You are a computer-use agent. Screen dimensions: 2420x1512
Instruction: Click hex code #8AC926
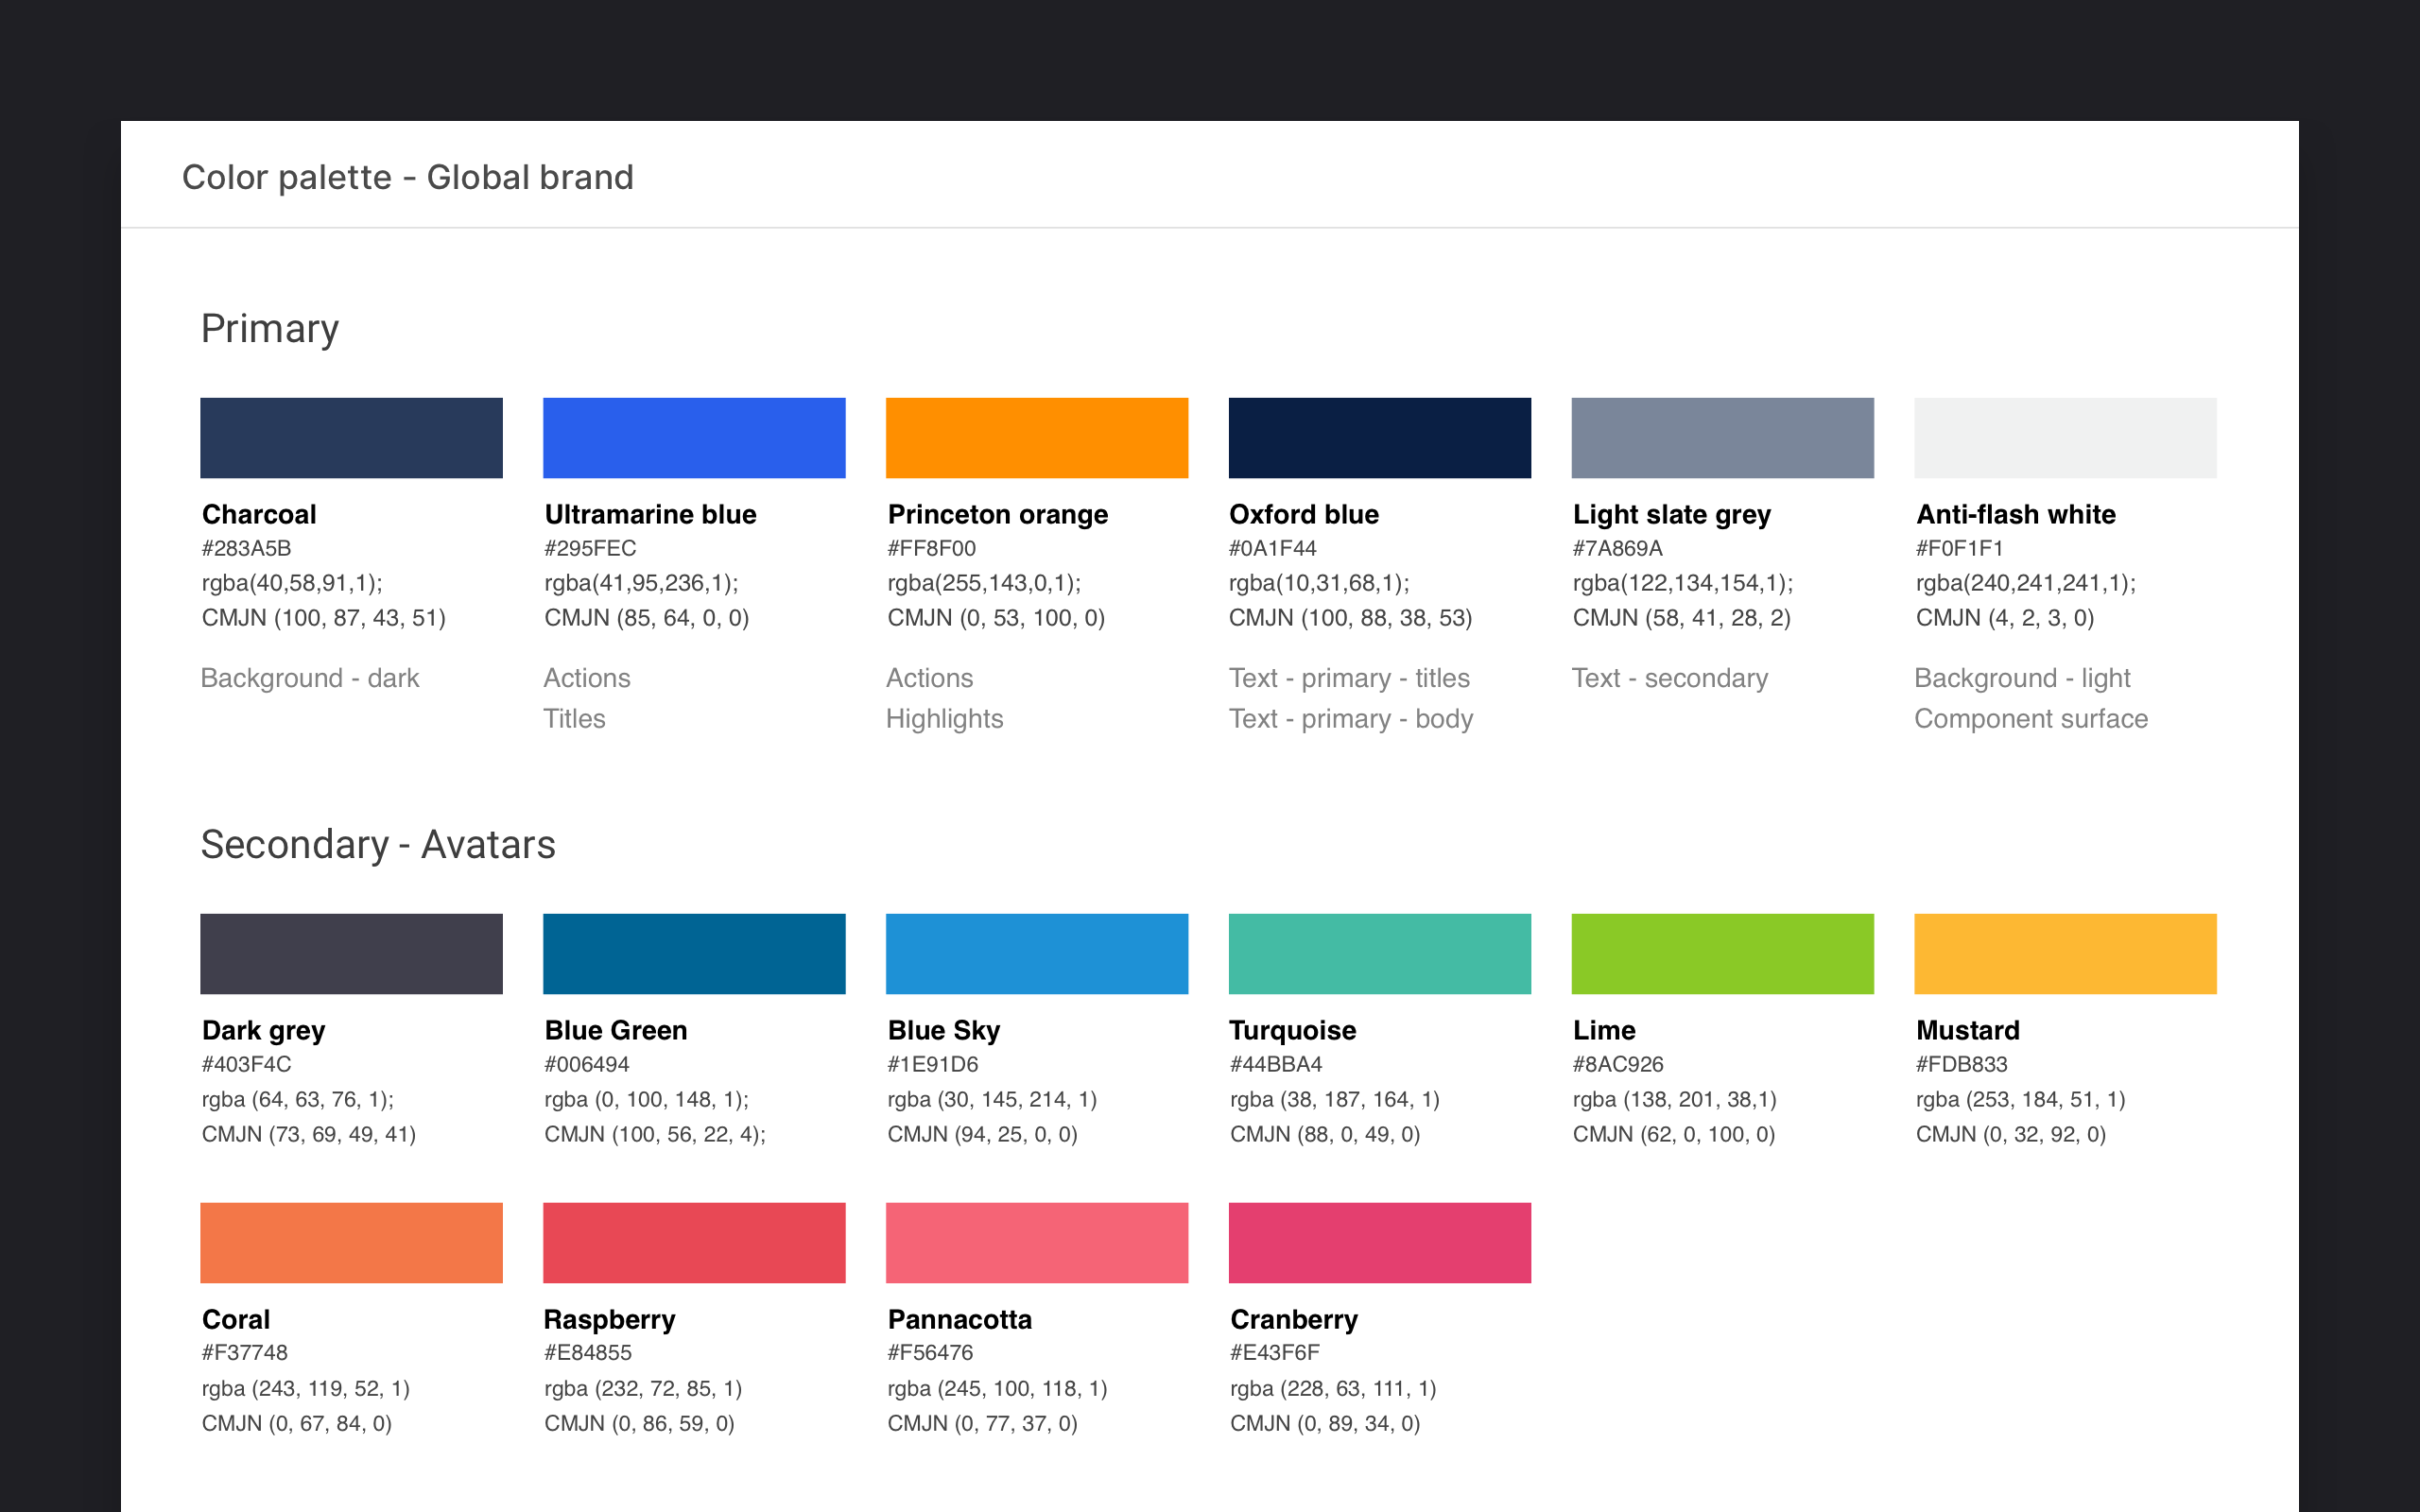pos(1618,1064)
